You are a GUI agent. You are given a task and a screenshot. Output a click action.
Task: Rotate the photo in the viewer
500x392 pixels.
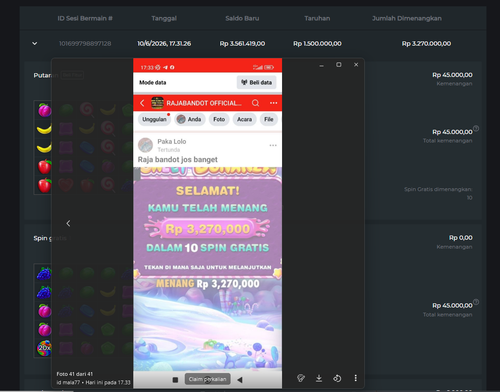pyautogui.click(x=337, y=378)
